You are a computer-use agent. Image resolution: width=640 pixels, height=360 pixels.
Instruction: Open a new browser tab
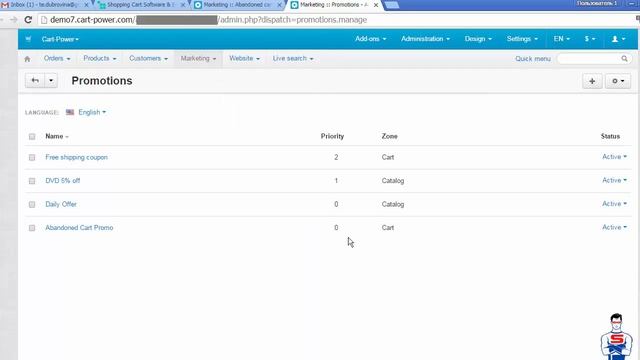pos(391,5)
